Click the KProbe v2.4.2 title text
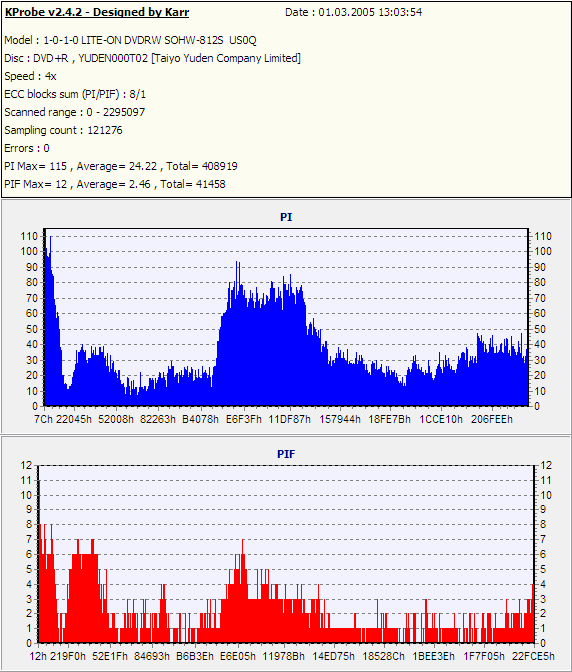This screenshot has height=672, width=572. [x=97, y=12]
